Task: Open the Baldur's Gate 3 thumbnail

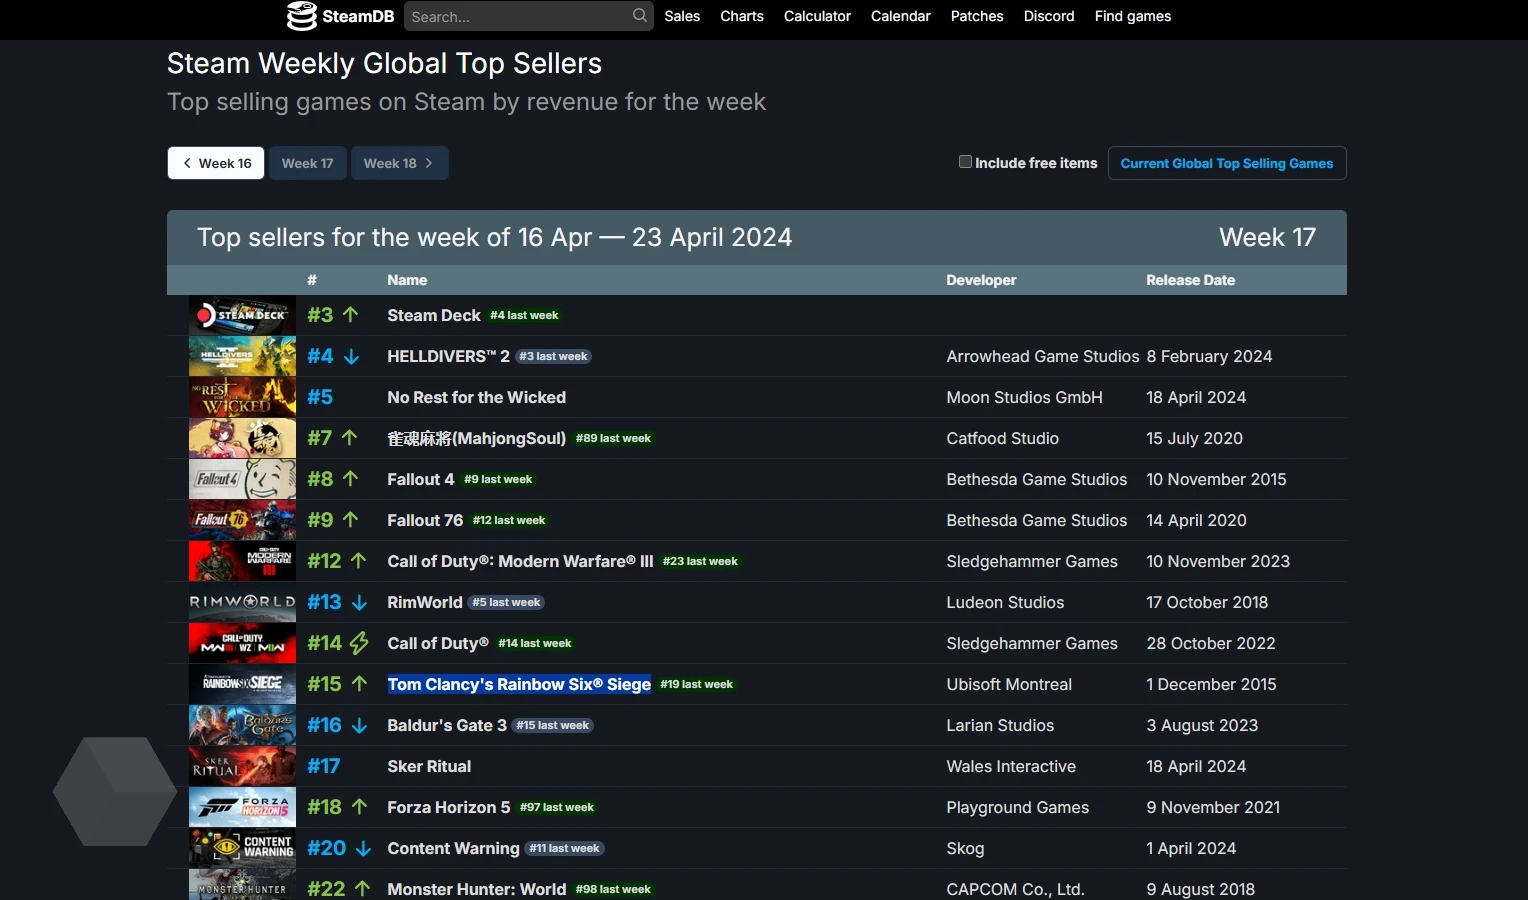Action: coord(242,725)
